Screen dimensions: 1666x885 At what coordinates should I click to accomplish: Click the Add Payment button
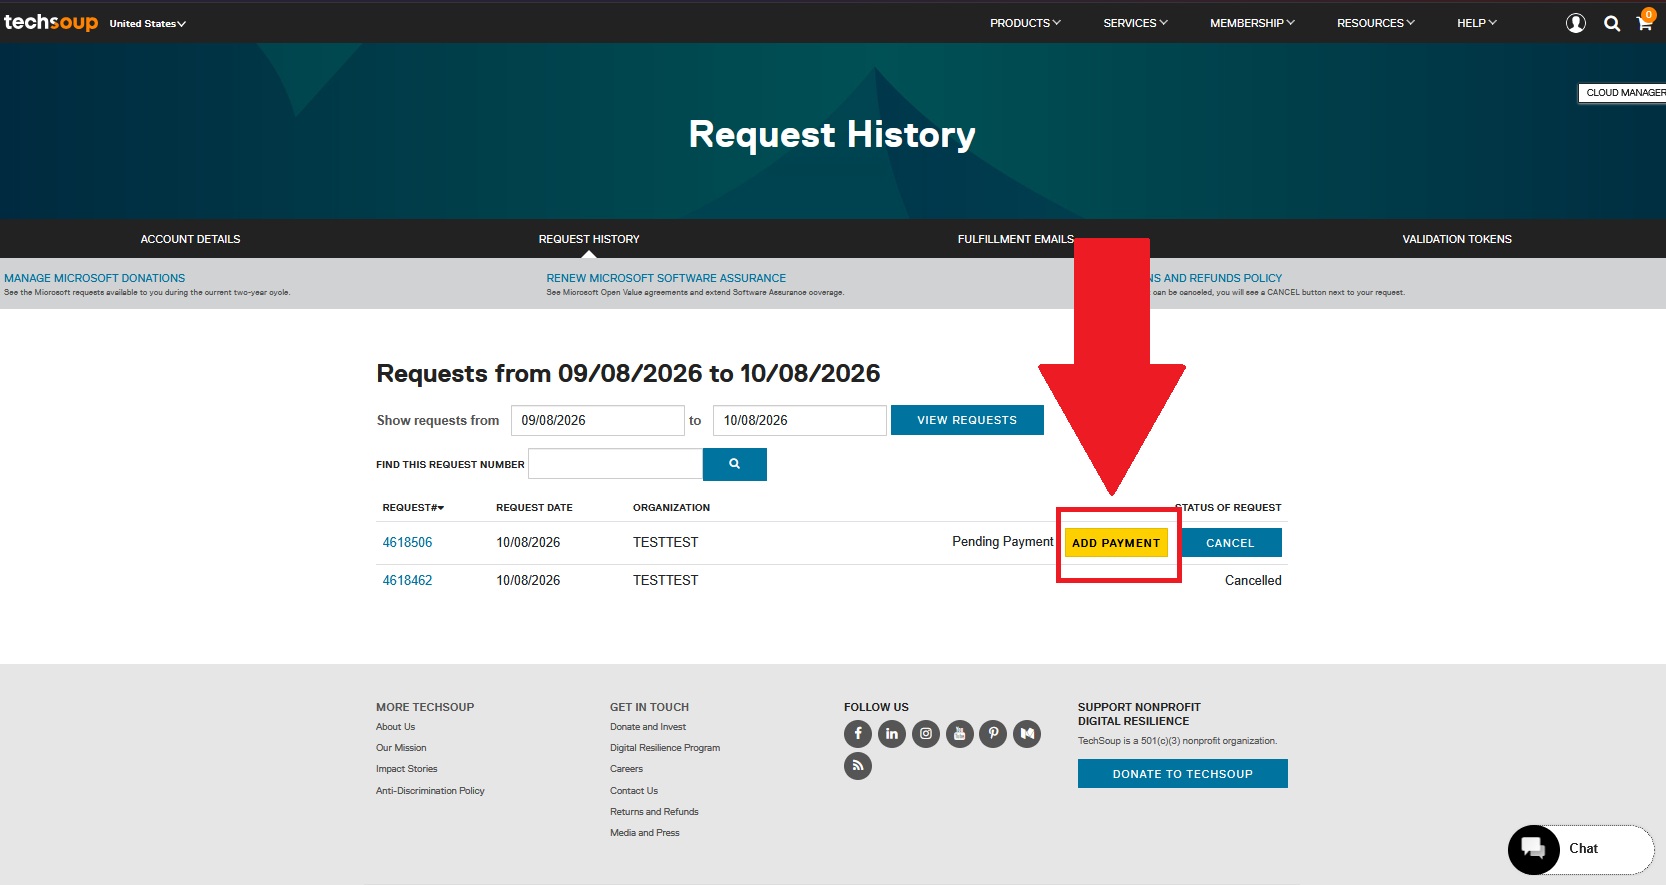[1116, 543]
